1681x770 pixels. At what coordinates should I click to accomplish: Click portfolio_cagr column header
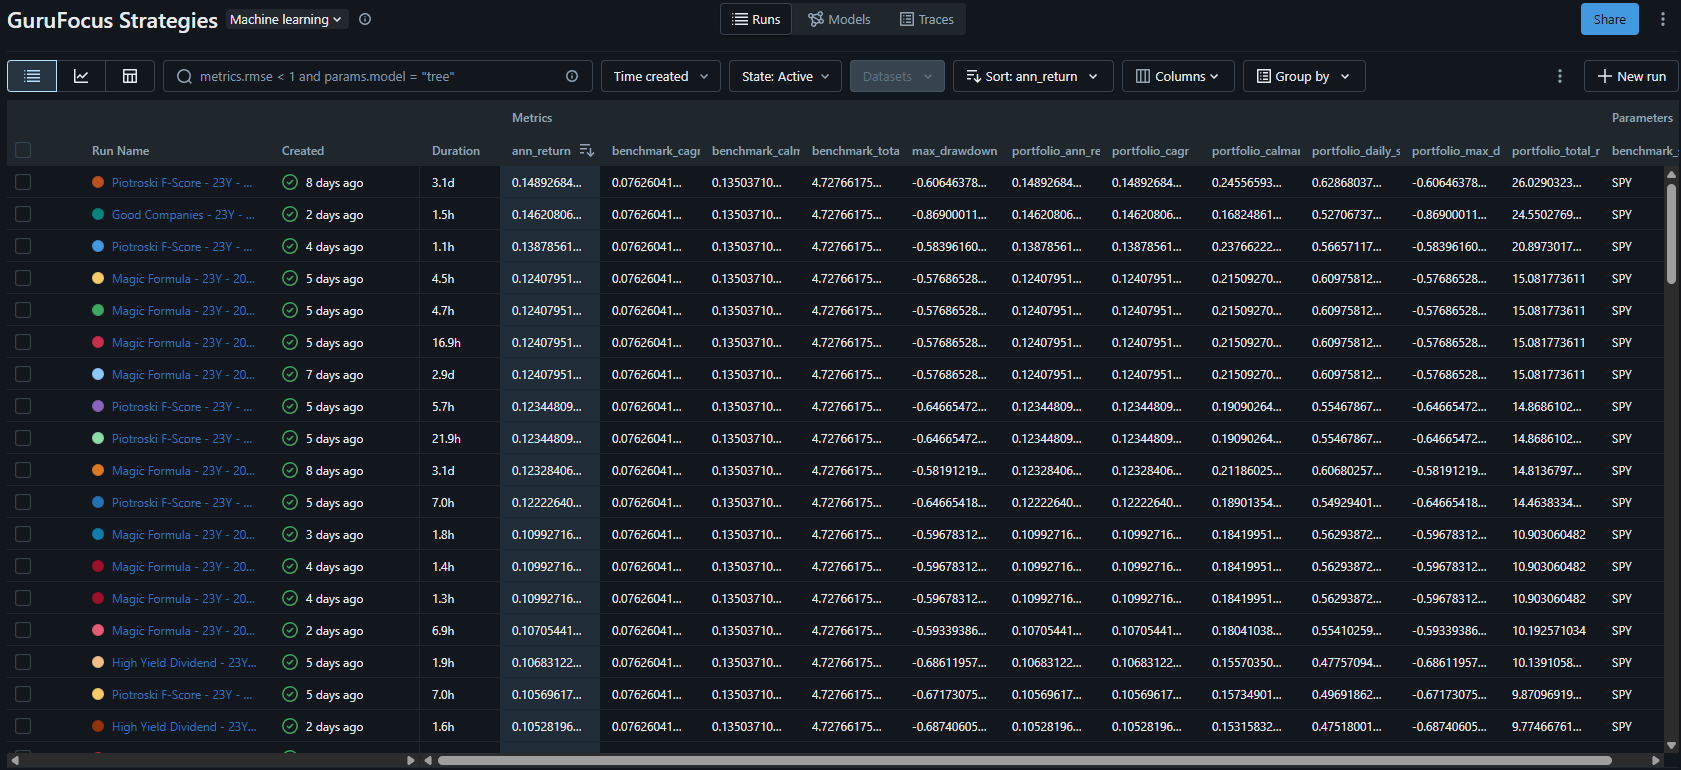point(1150,151)
